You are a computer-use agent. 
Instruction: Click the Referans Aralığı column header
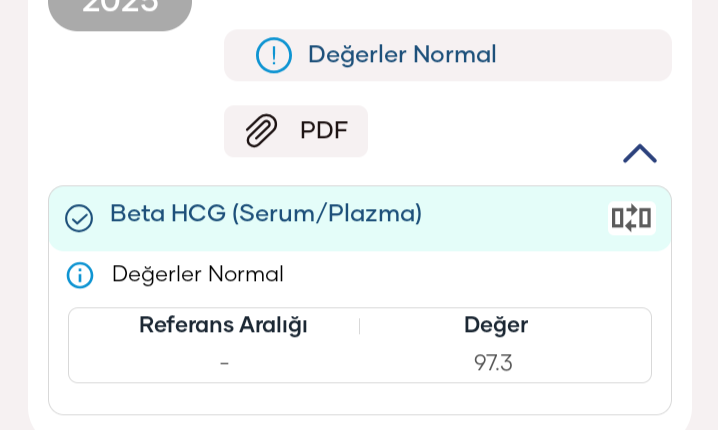[223, 325]
